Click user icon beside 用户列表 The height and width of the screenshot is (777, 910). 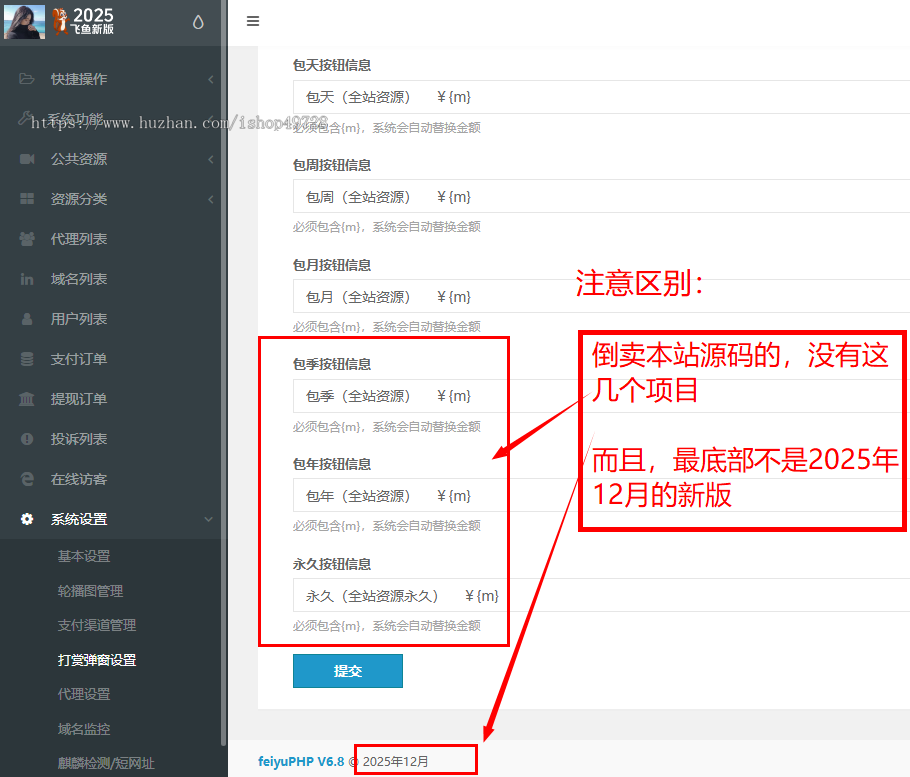pyautogui.click(x=27, y=319)
